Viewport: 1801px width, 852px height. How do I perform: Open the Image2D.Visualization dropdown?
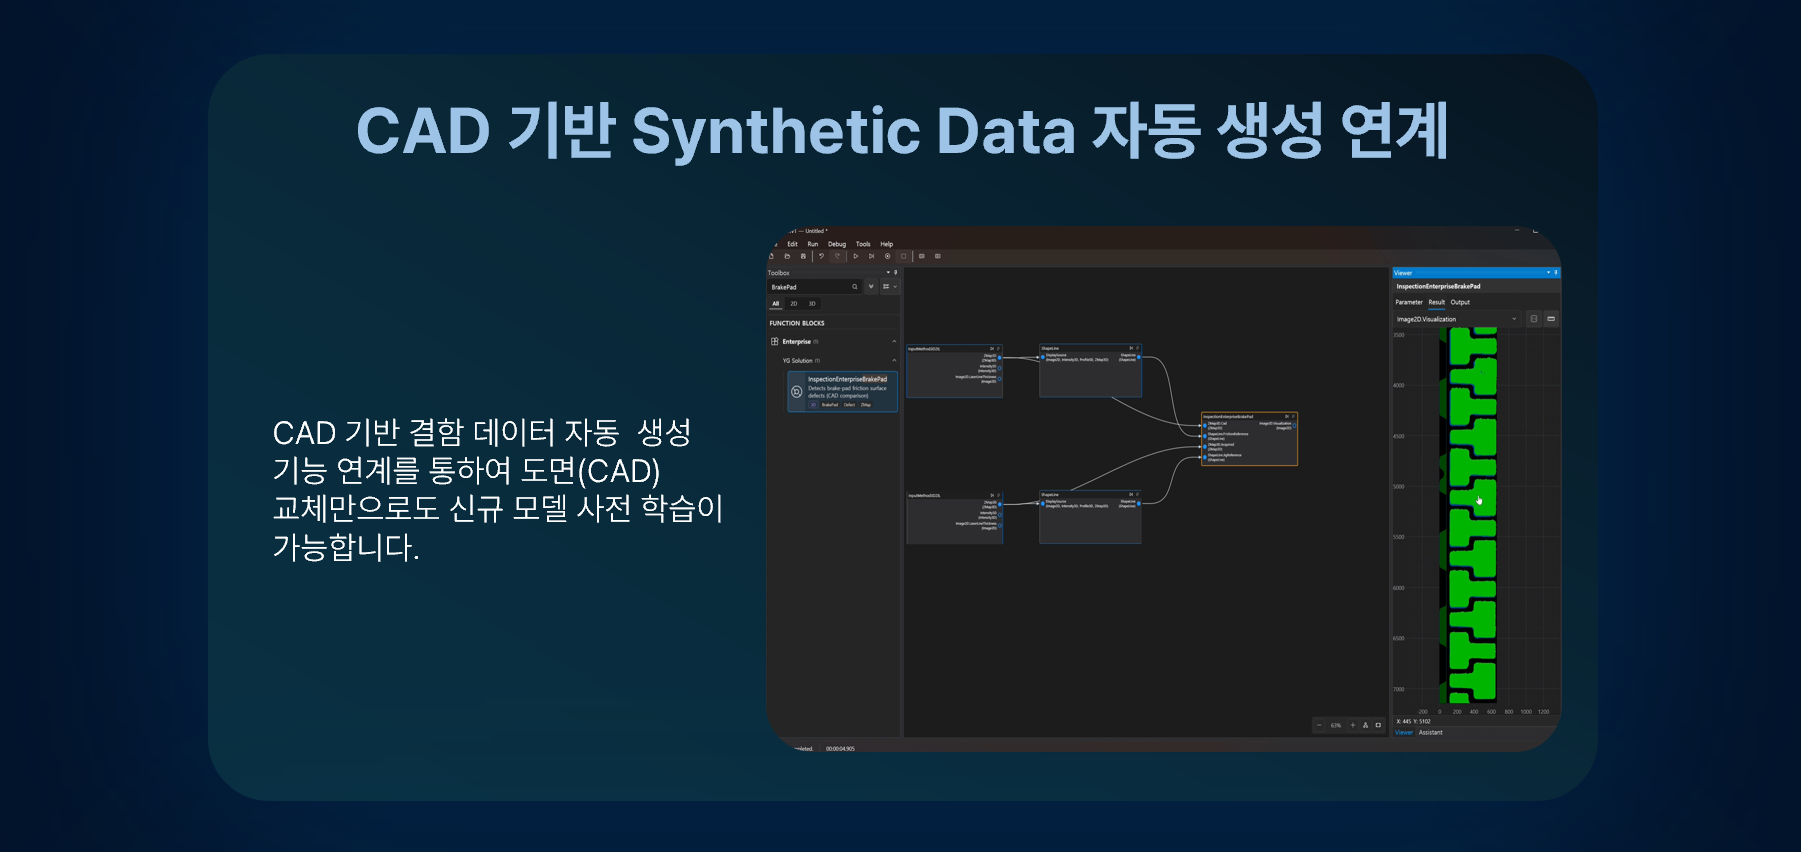(1457, 319)
